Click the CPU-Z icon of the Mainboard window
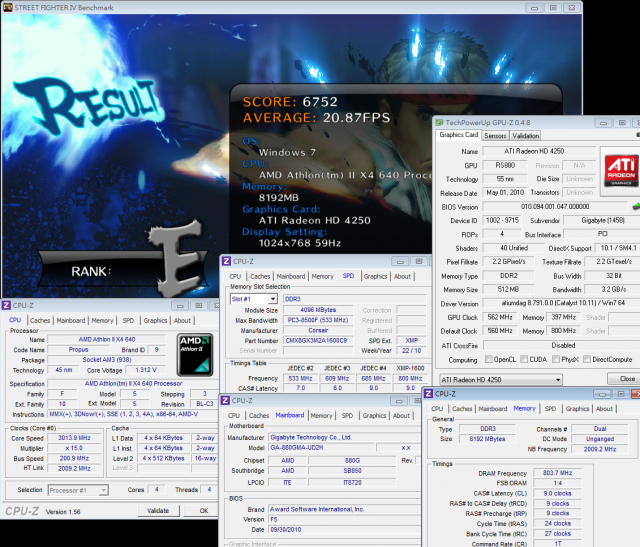 225,400
